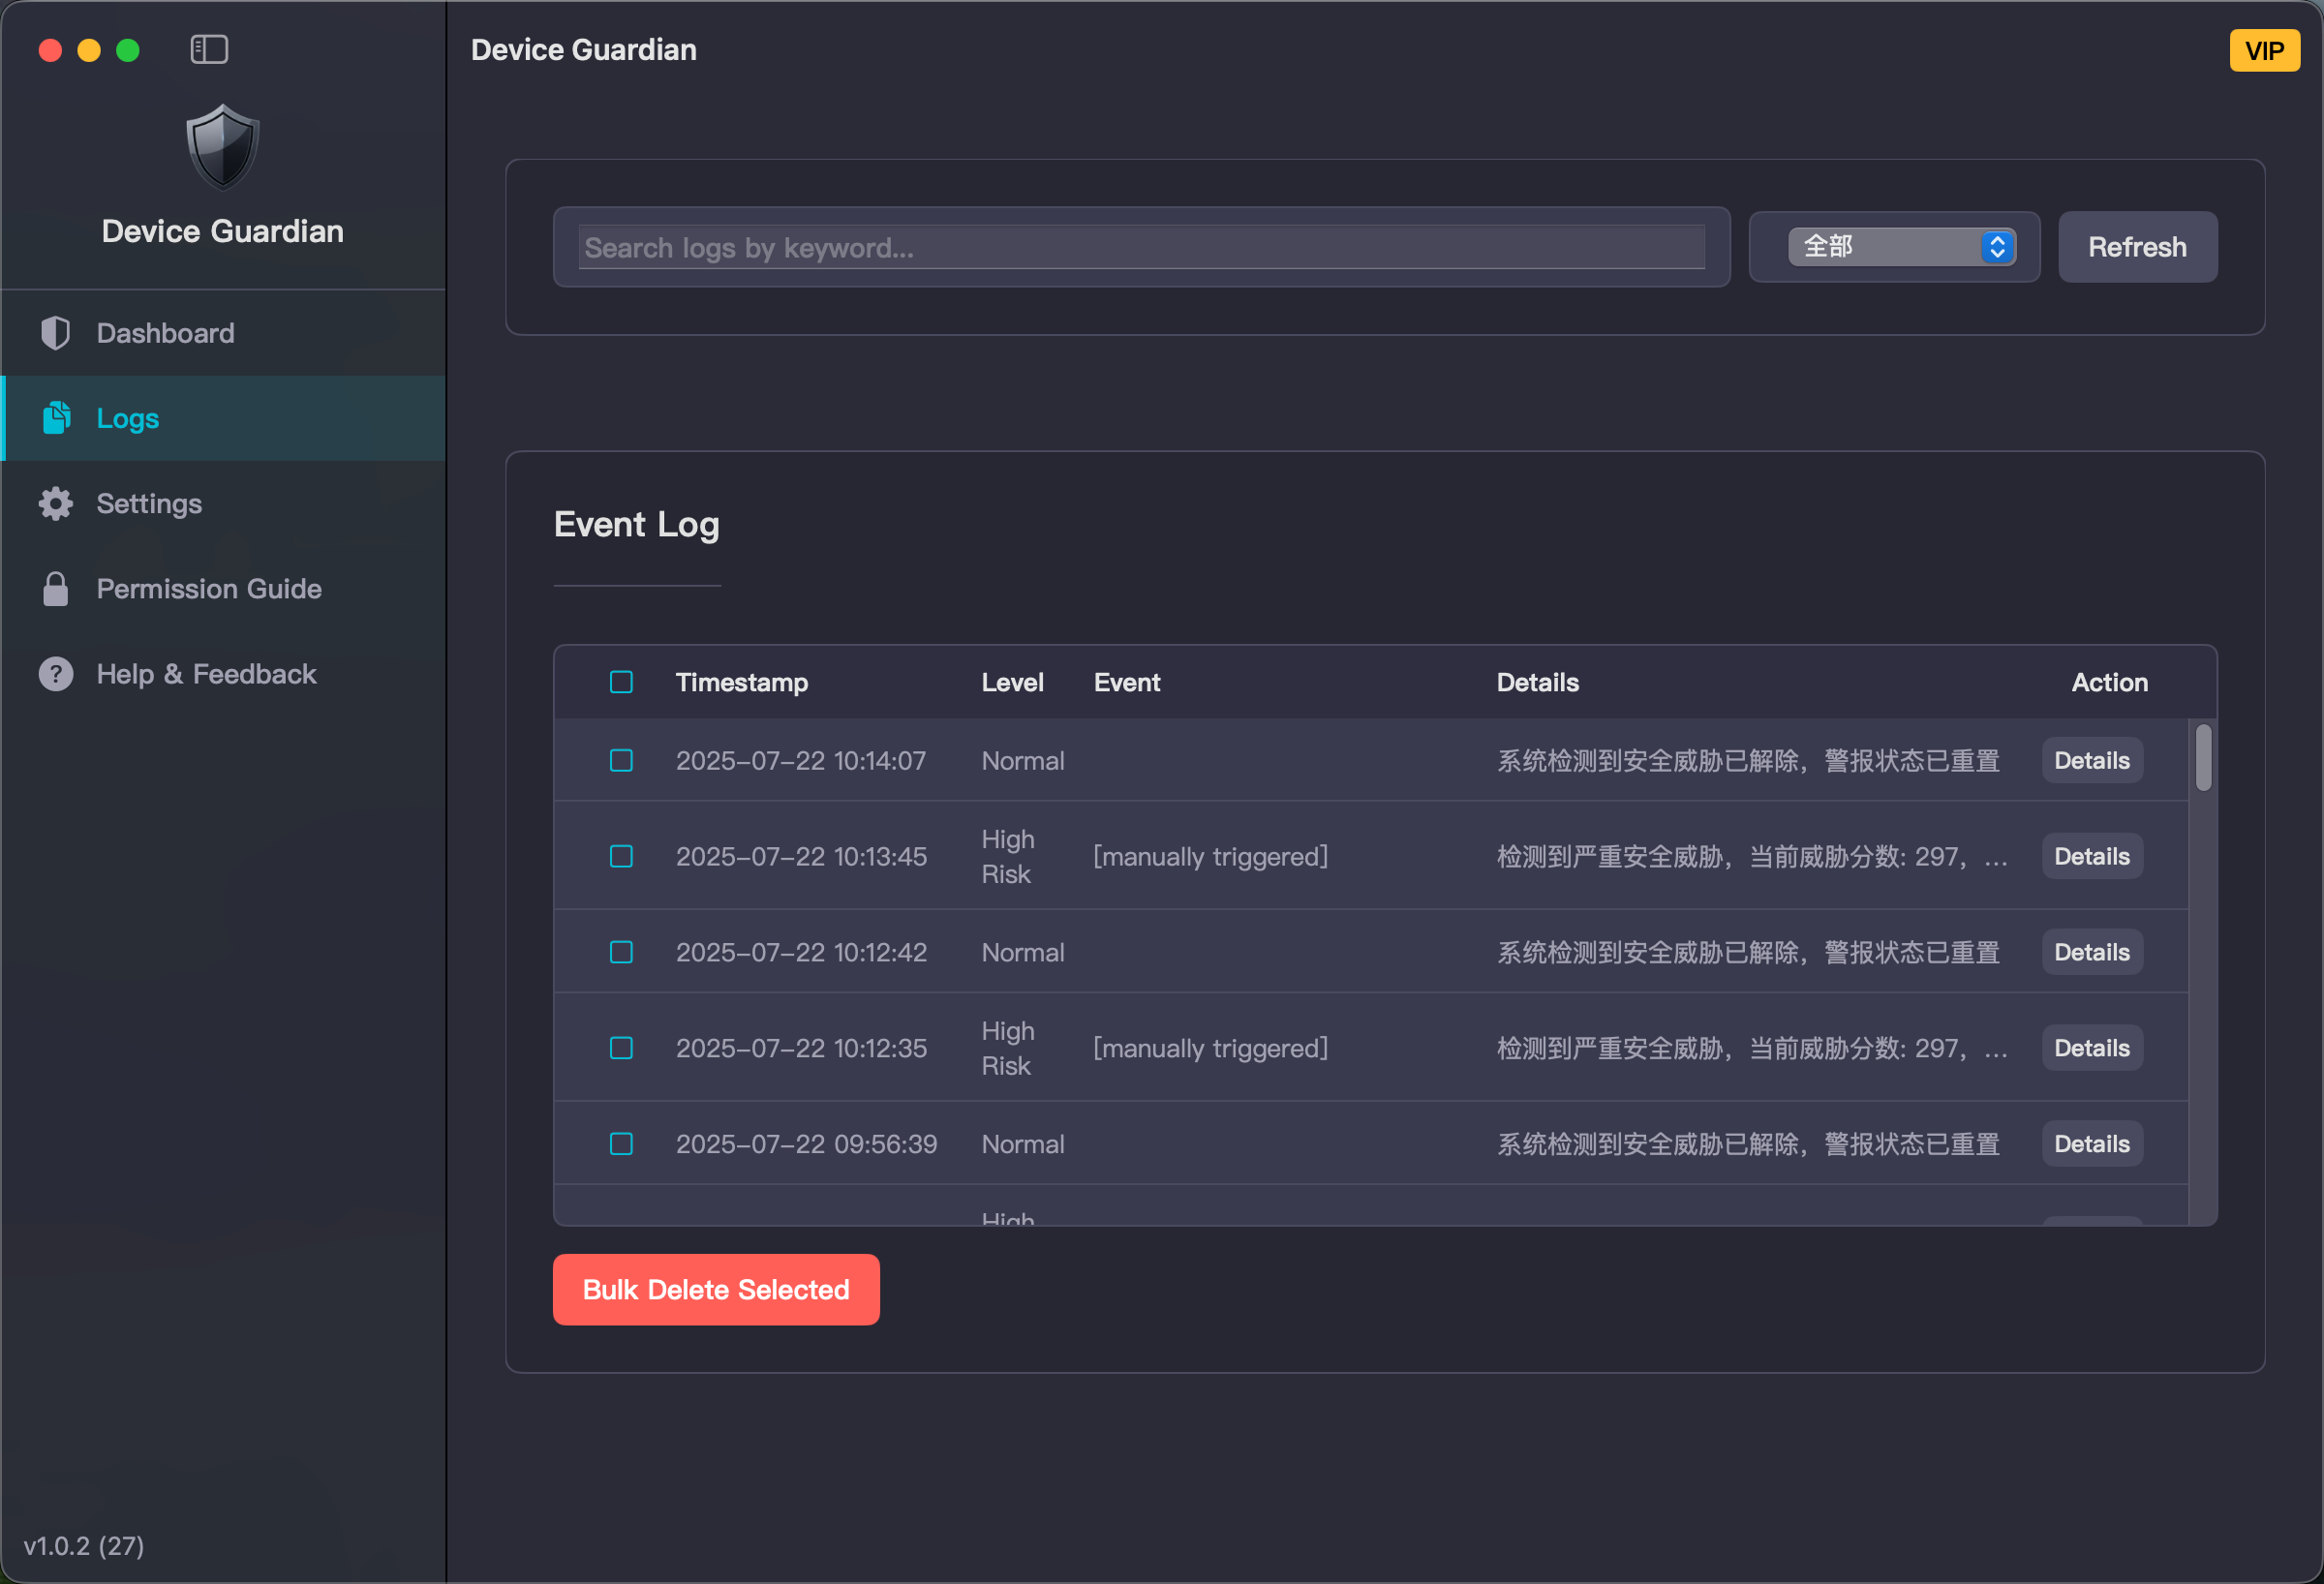2324x1584 pixels.
Task: Click timestamp 2025-07-22 10:12:42
Action: pos(801,952)
